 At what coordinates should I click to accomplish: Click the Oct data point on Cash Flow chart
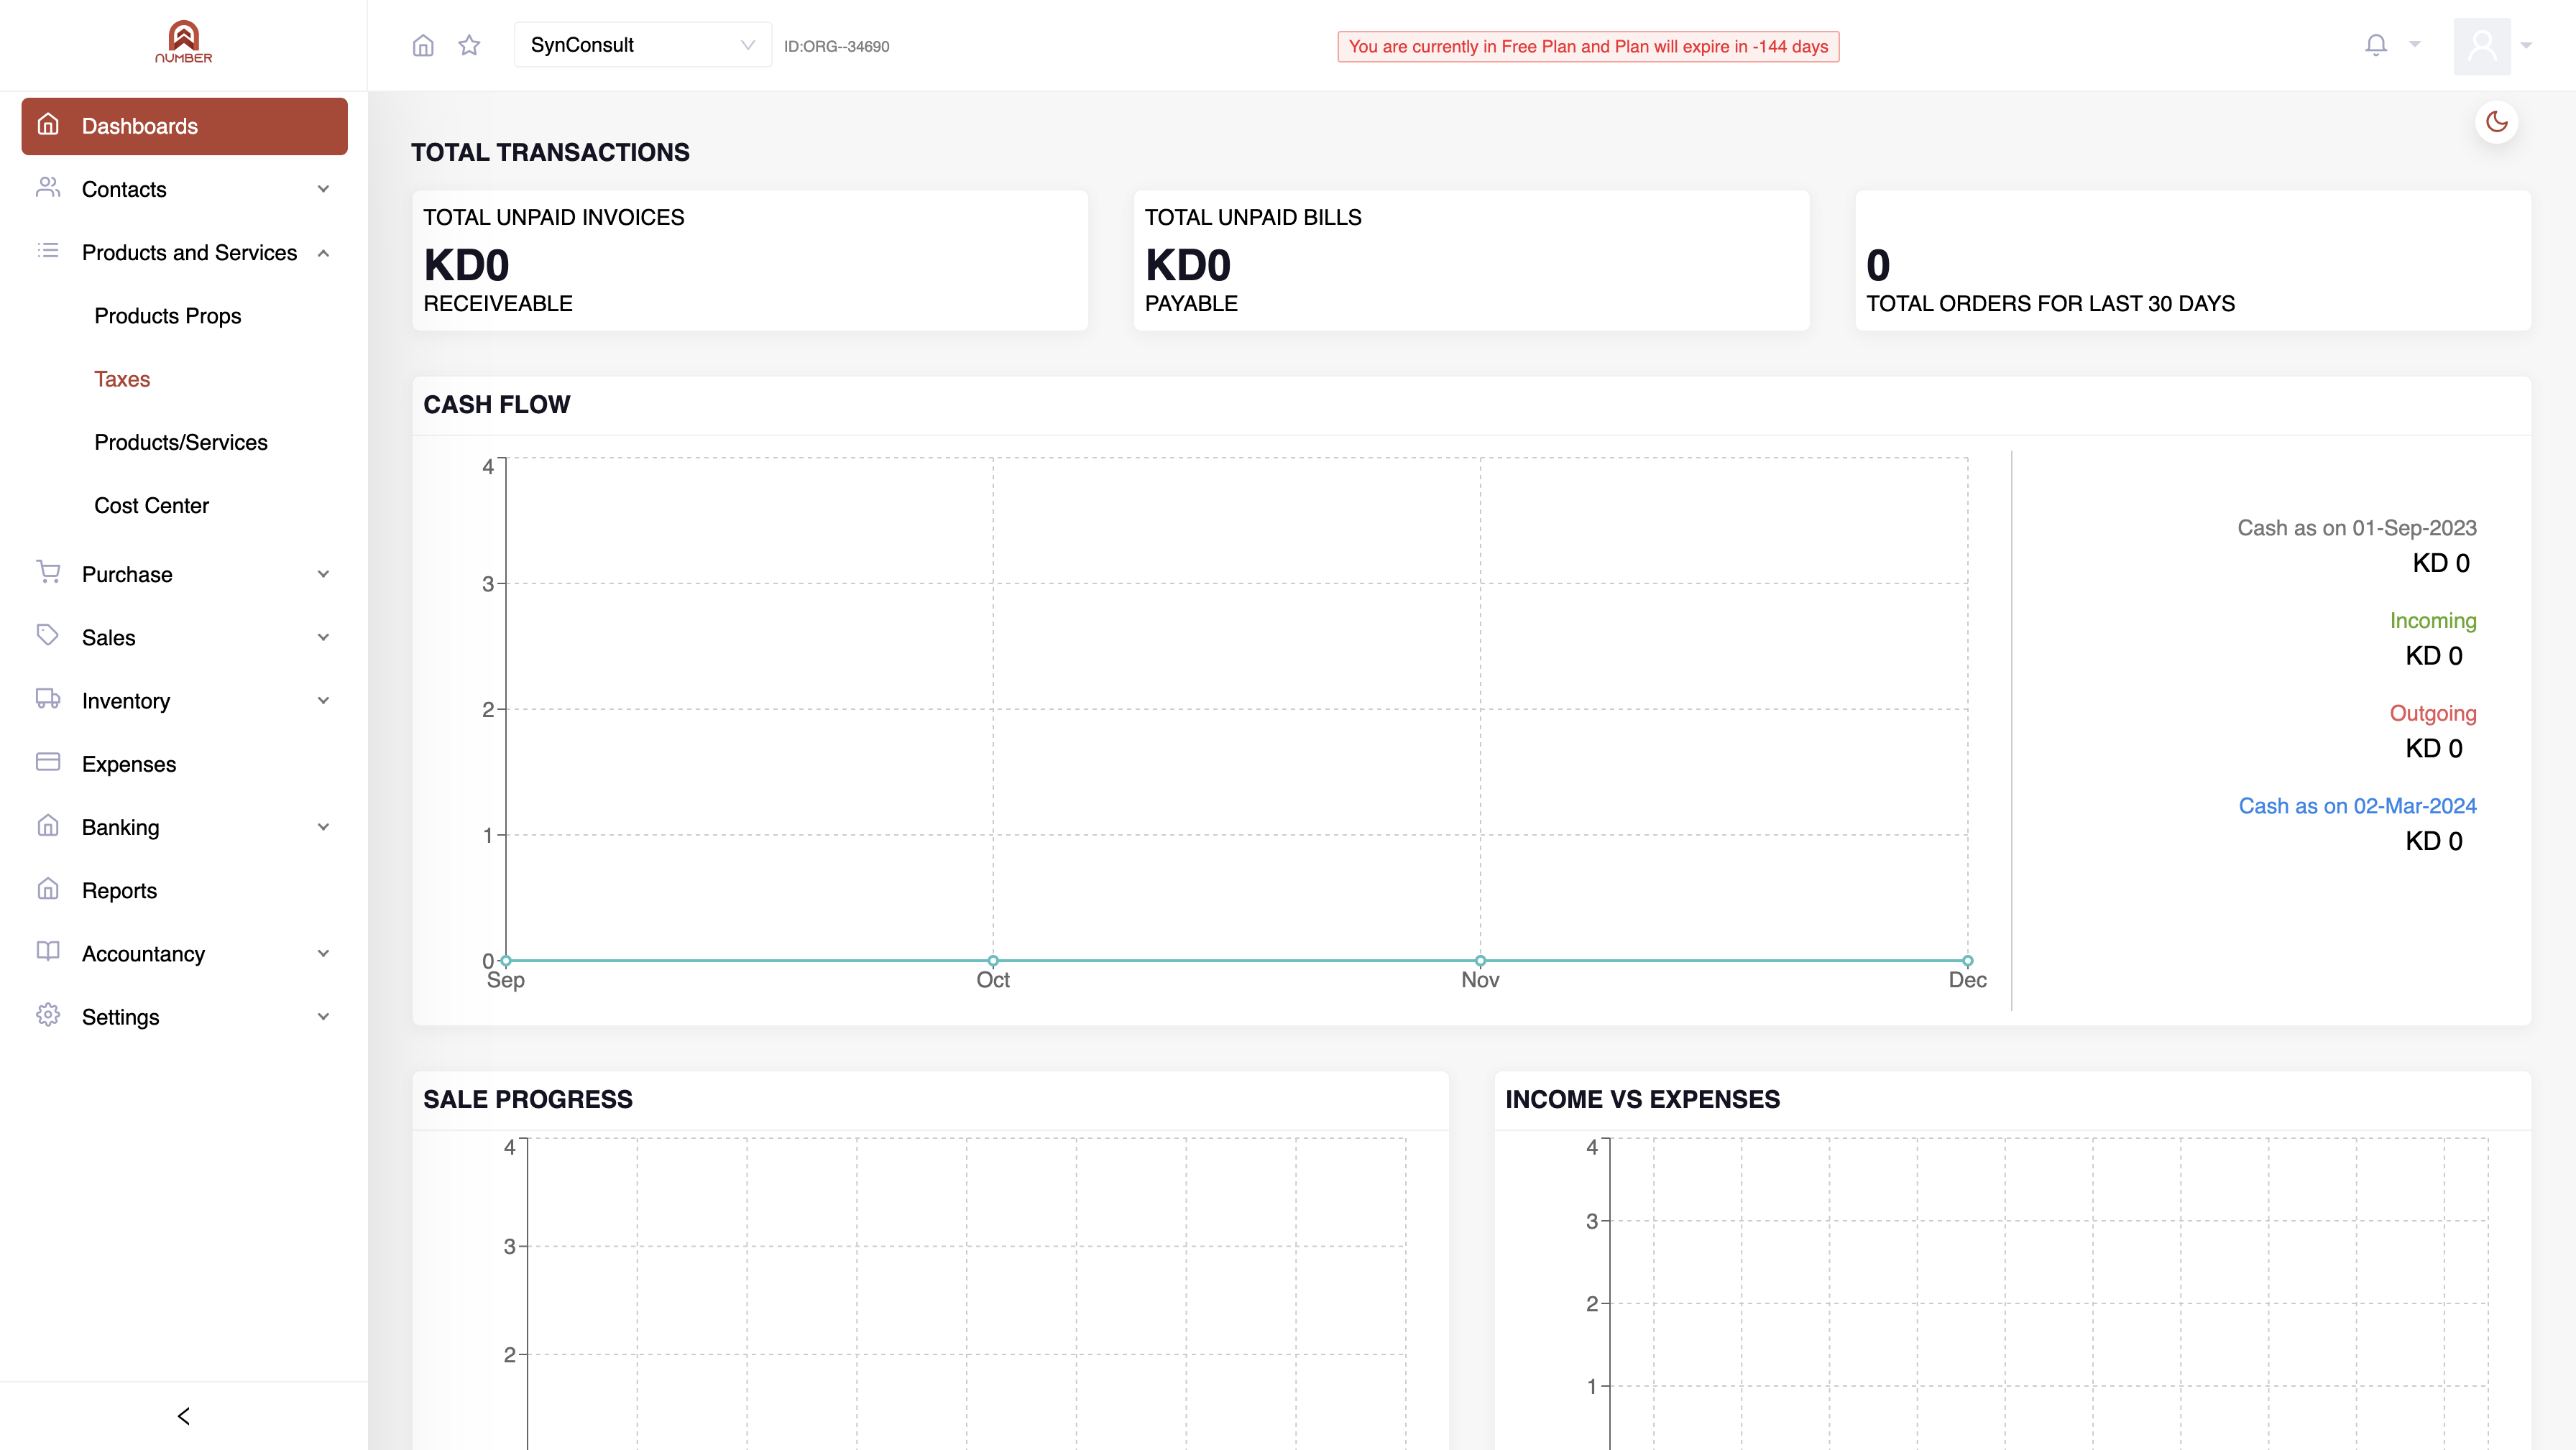coord(993,961)
